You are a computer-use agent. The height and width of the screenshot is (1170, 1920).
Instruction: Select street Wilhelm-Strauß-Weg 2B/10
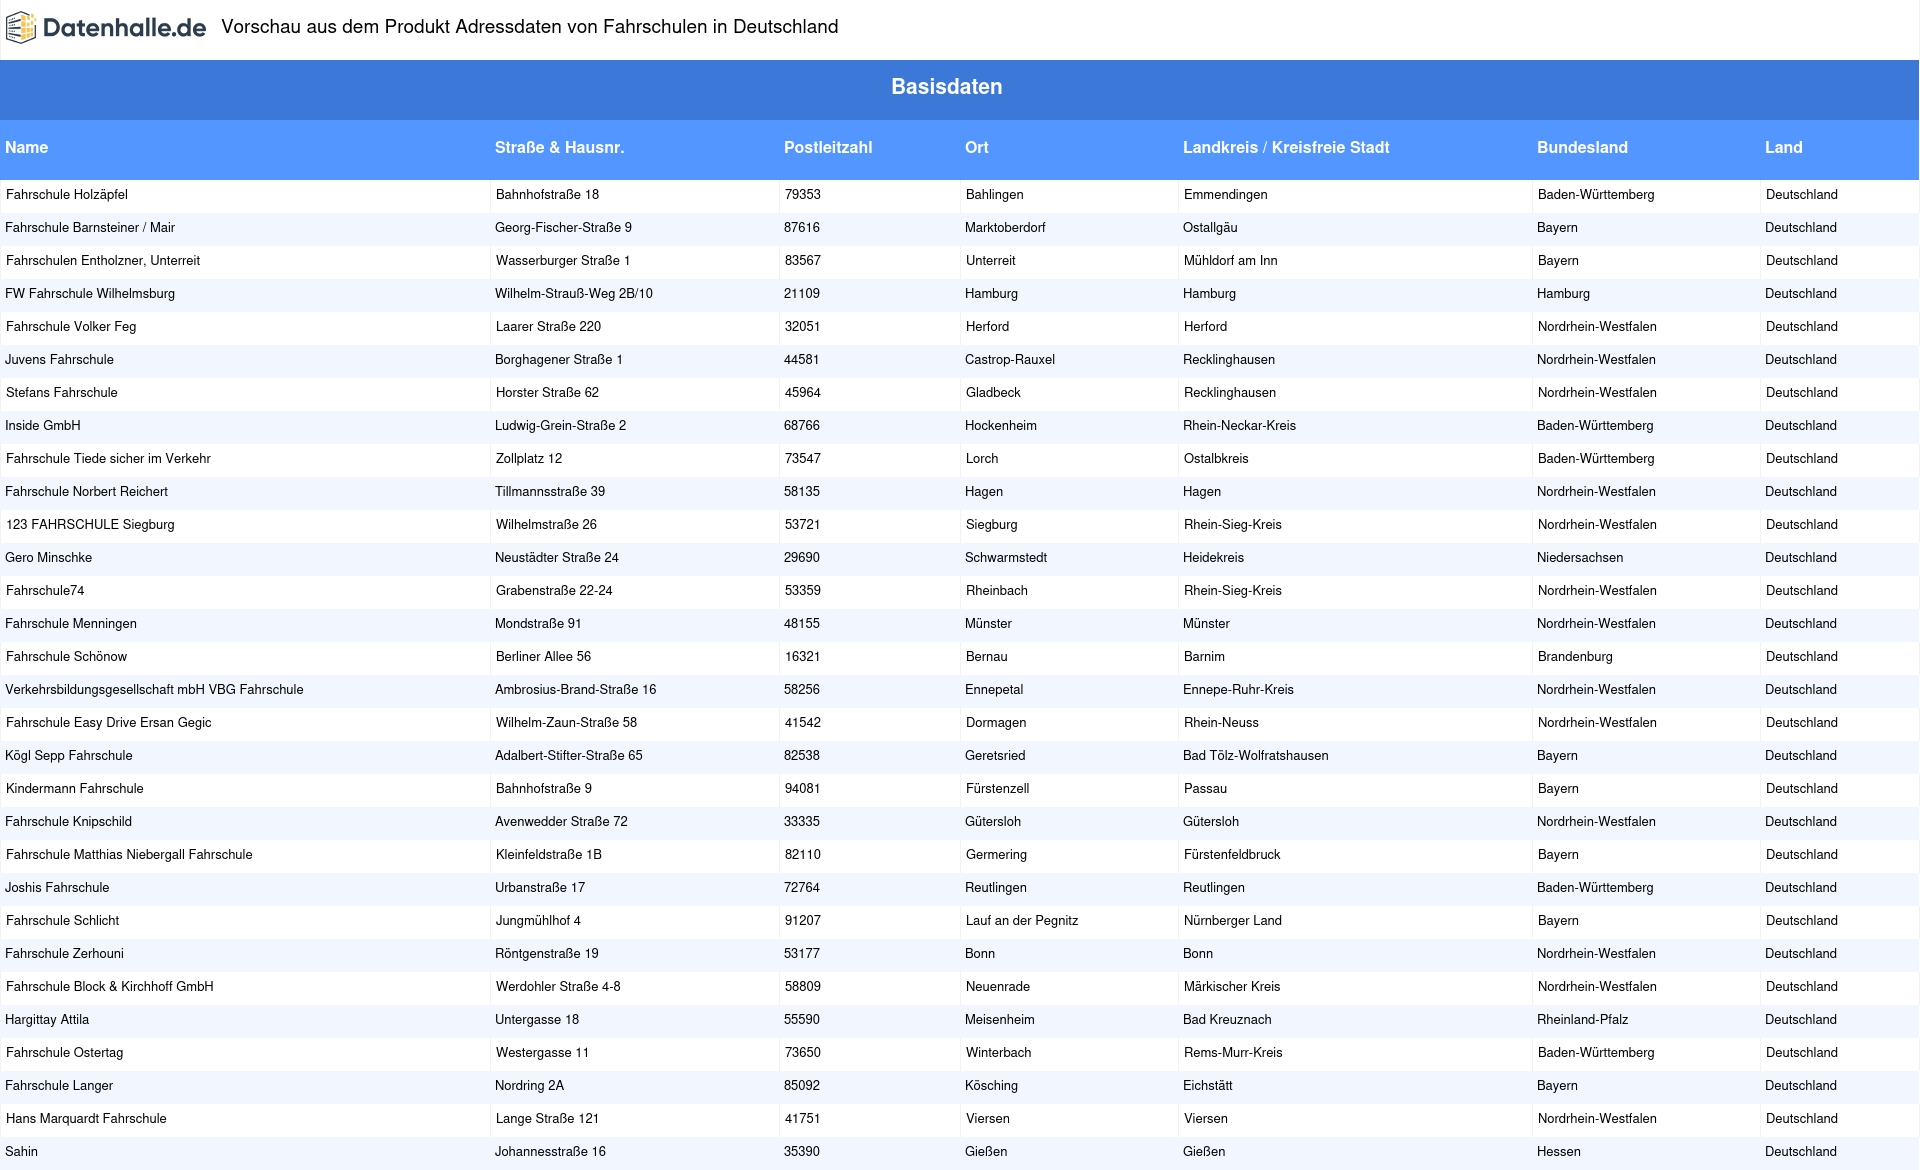point(574,293)
